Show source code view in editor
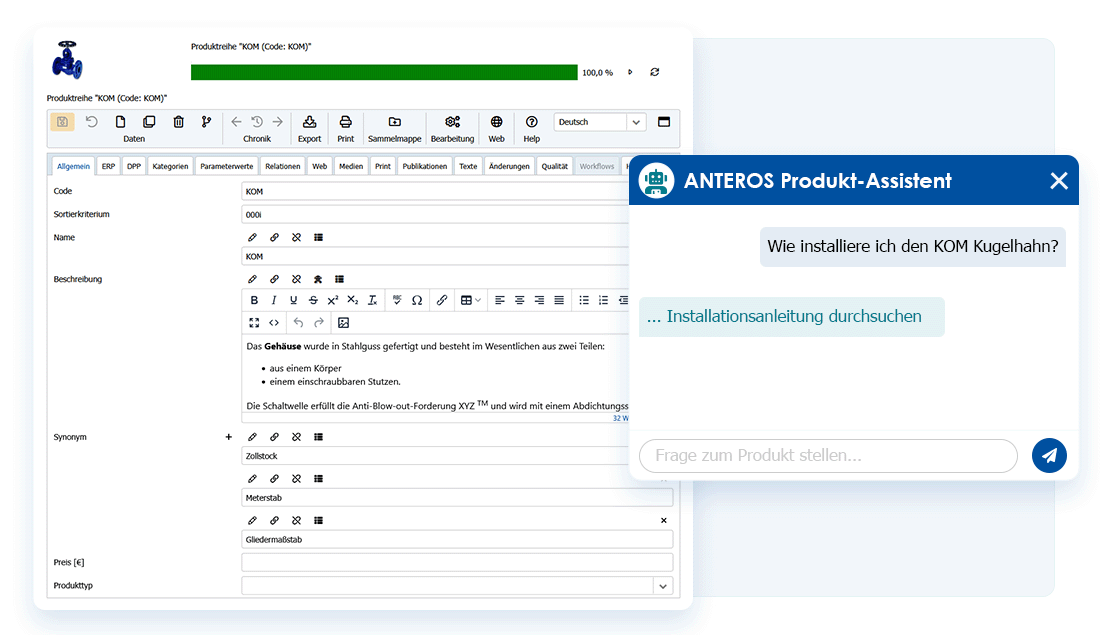1100x635 pixels. pos(274,323)
